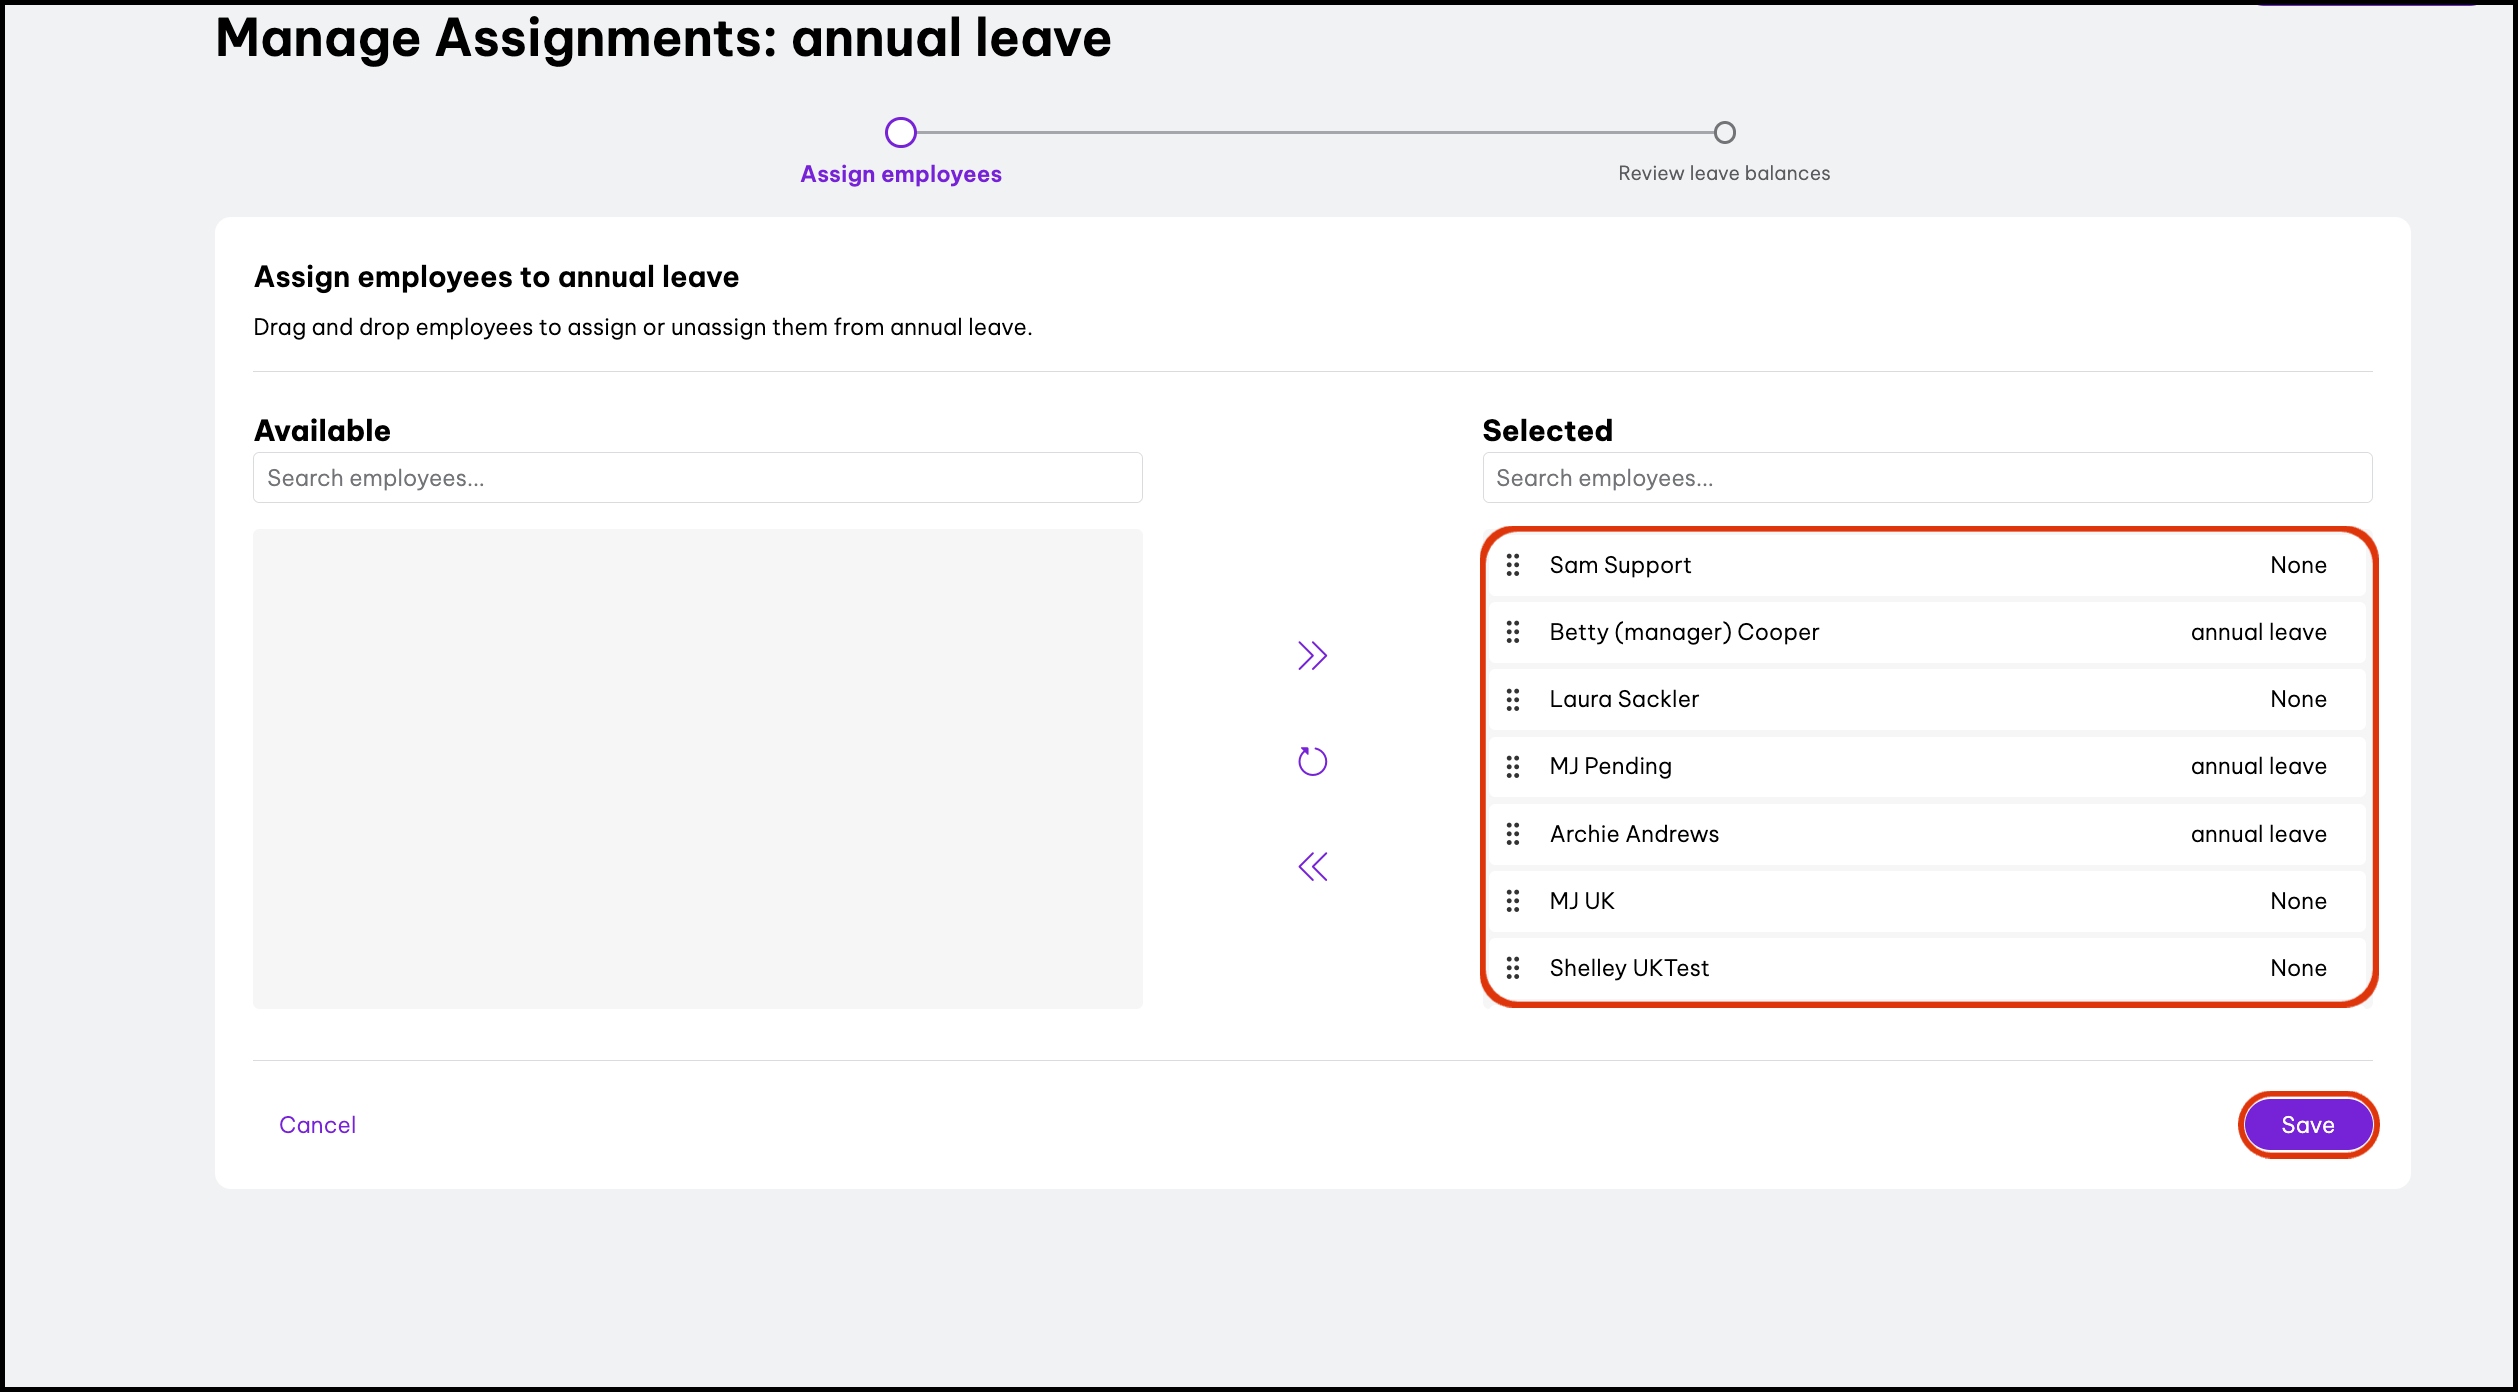Click the move-all-left double chevron icon

click(x=1312, y=867)
